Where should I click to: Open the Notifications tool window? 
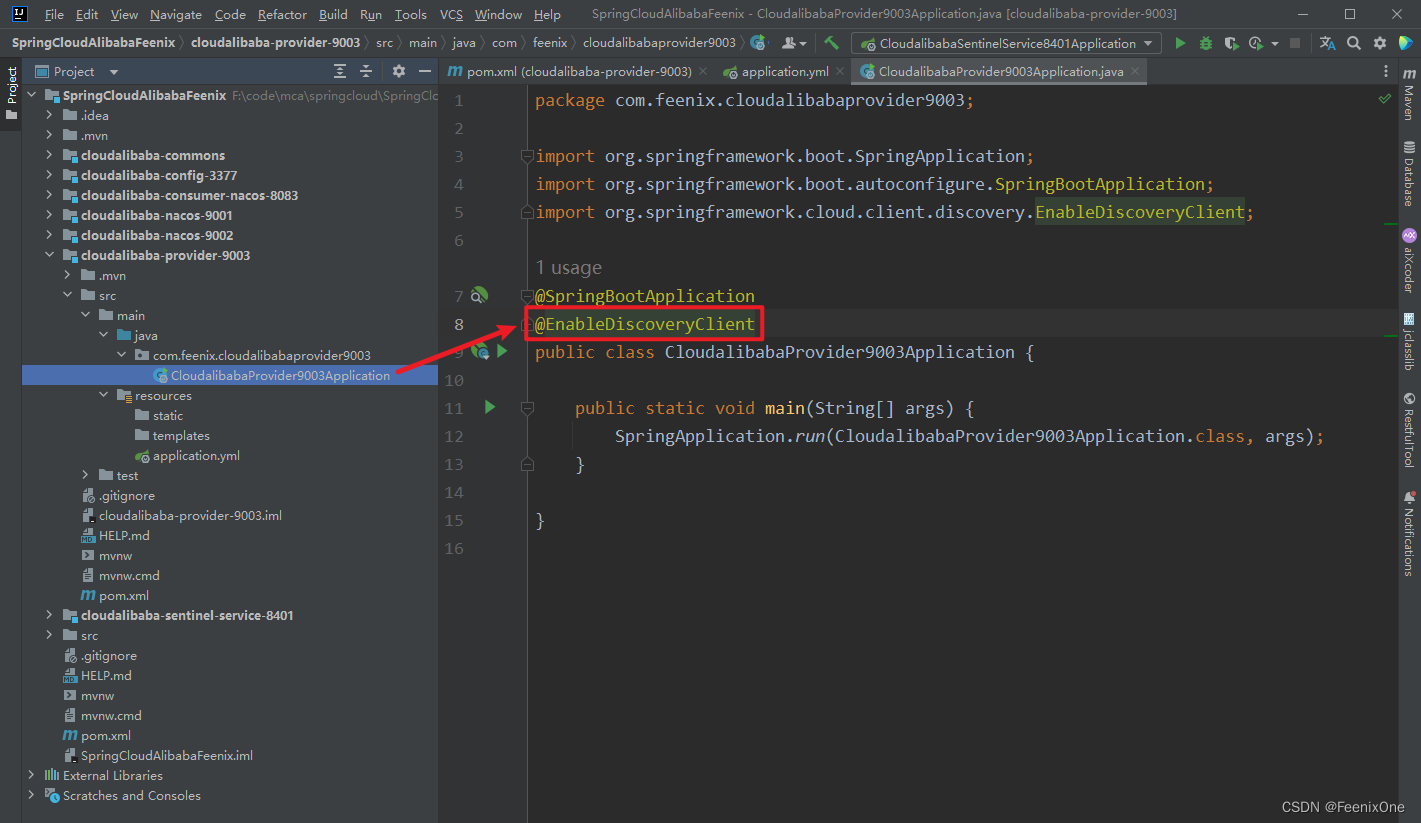coord(1409,533)
